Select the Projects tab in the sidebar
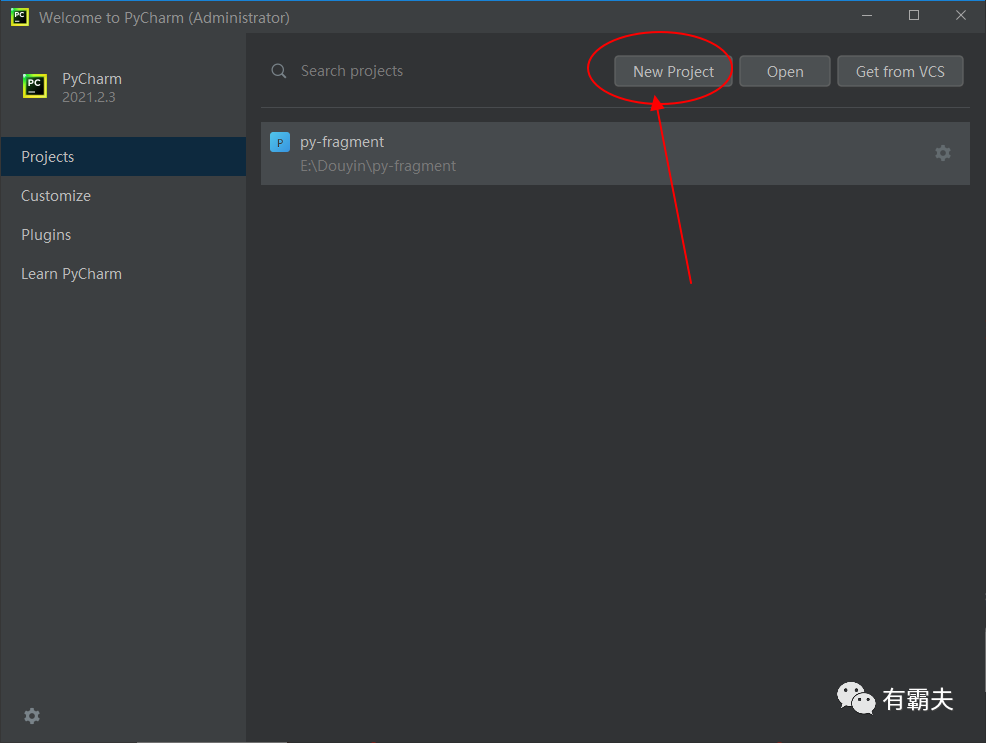The height and width of the screenshot is (743, 986). pyautogui.click(x=48, y=157)
